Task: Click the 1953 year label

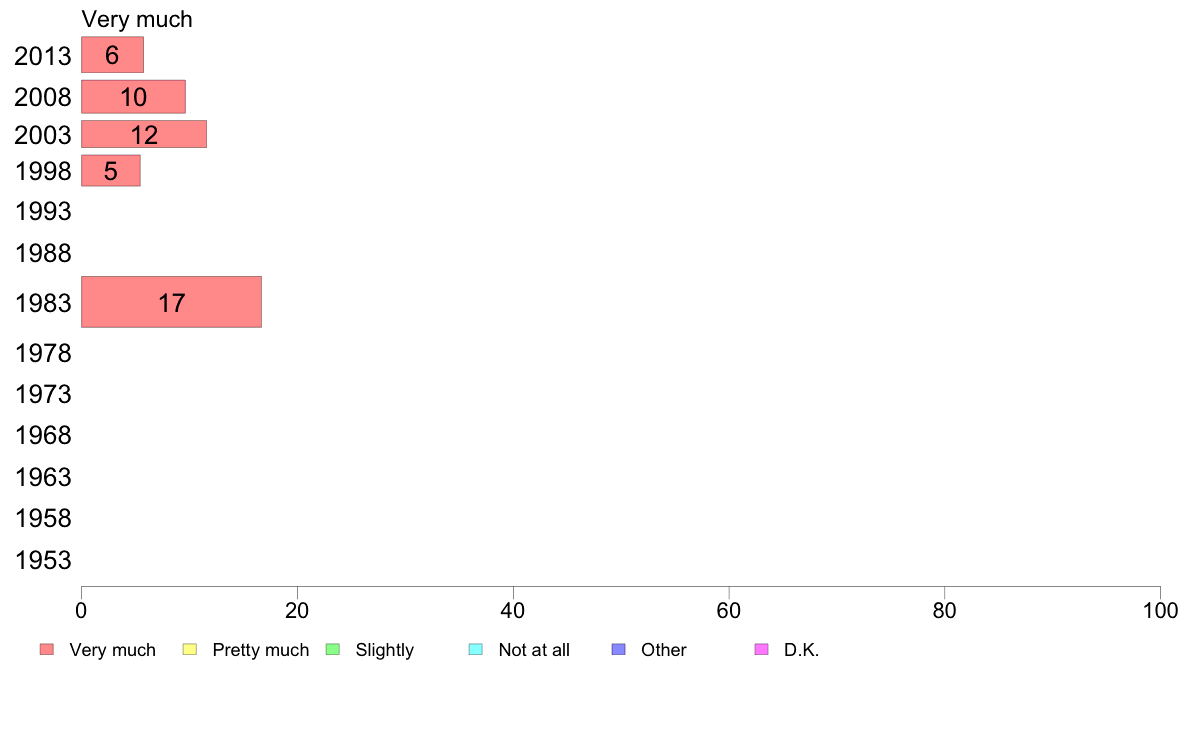Action: 43,560
